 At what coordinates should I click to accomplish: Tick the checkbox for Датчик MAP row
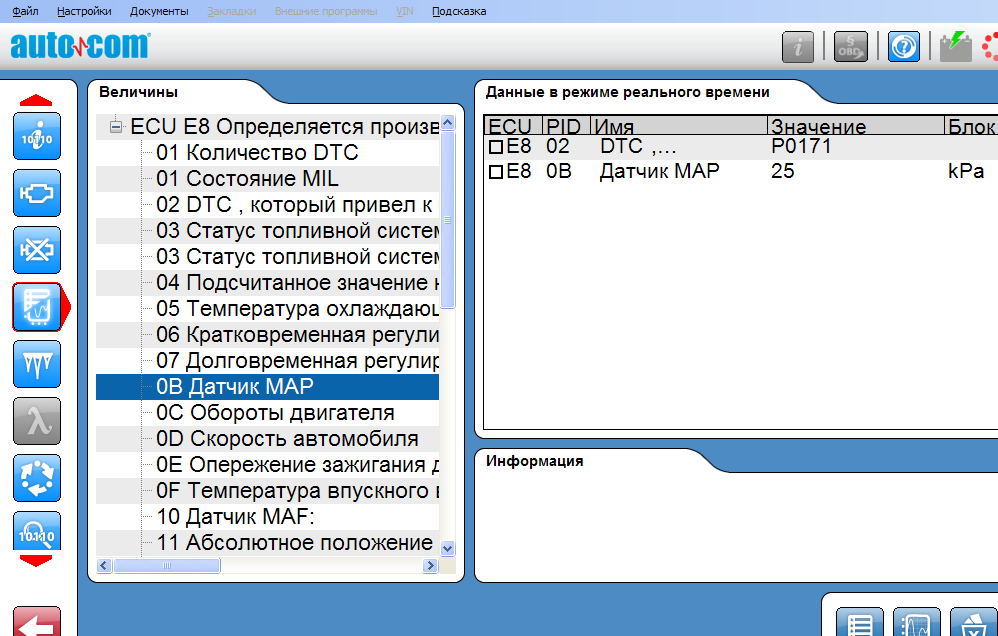(x=495, y=172)
